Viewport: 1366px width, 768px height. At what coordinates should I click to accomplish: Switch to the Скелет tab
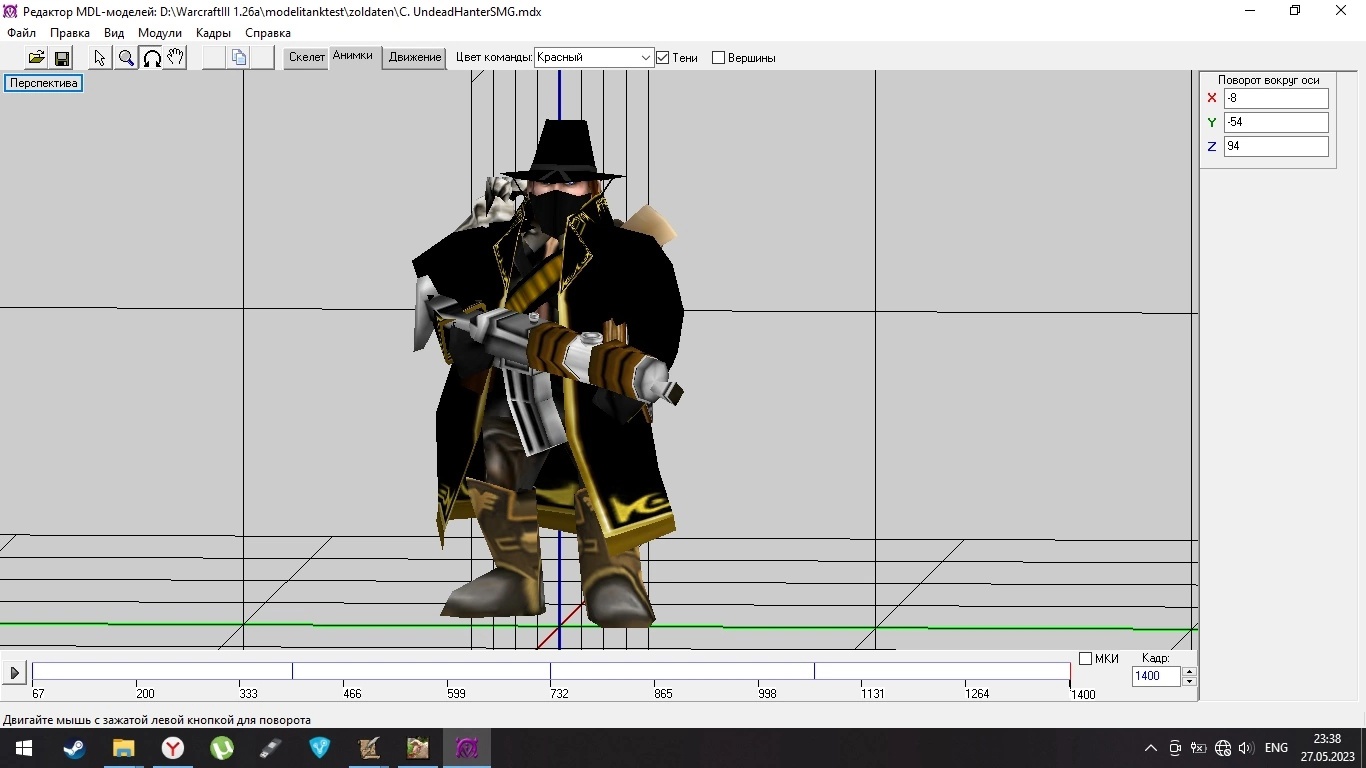pyautogui.click(x=306, y=57)
